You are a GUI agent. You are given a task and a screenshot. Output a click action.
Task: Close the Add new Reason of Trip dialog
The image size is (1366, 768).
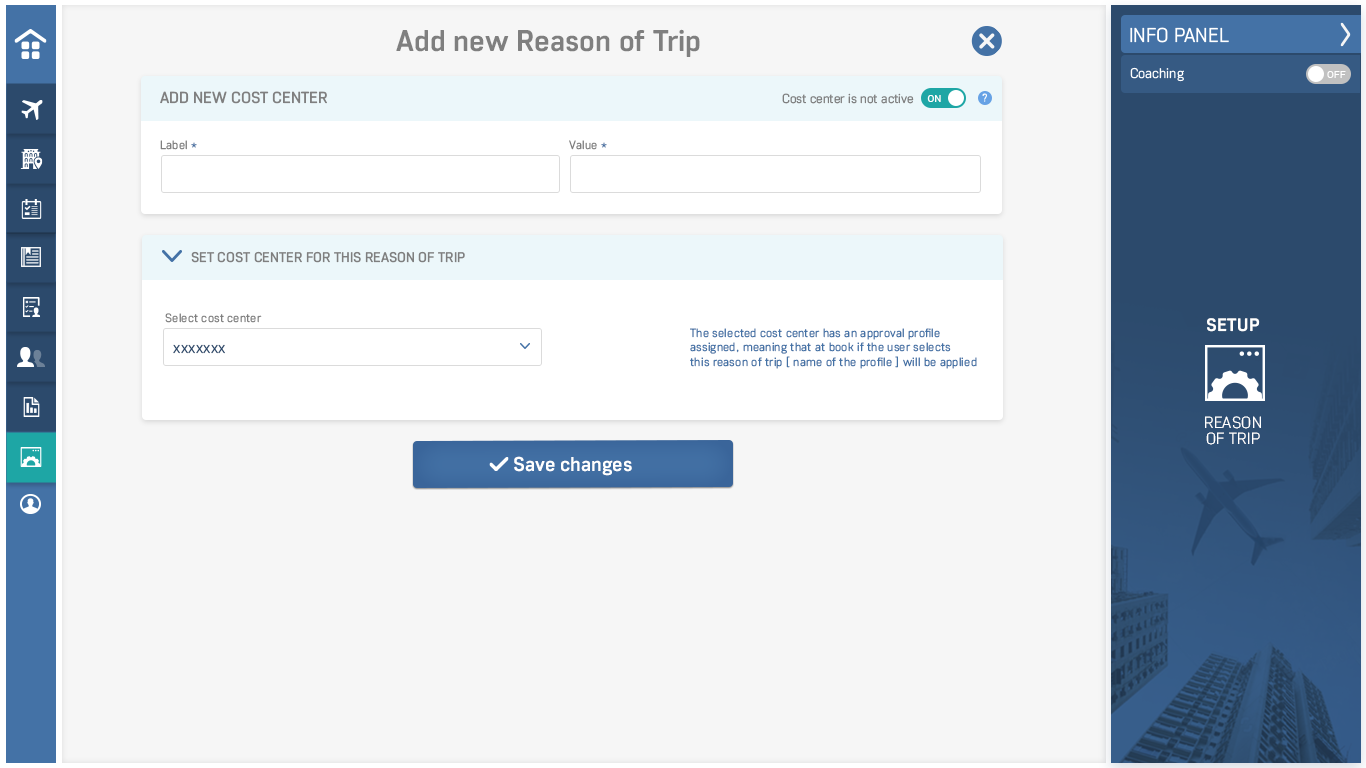pyautogui.click(x=986, y=41)
